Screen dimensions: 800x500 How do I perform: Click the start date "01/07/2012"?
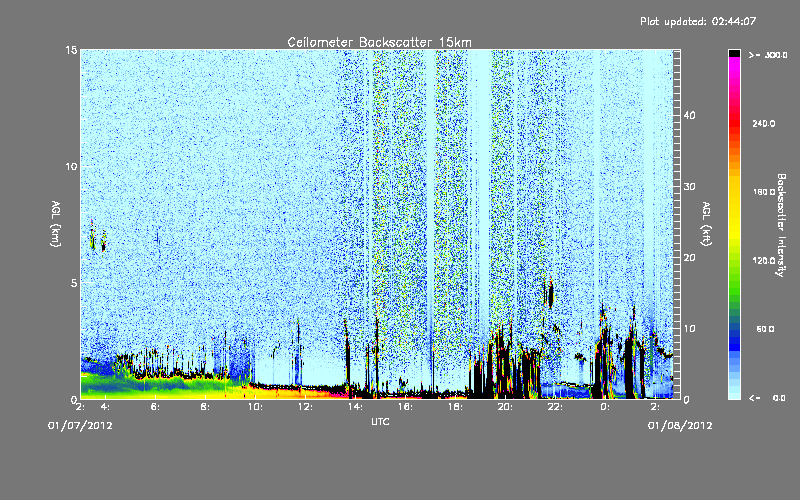tap(80, 426)
